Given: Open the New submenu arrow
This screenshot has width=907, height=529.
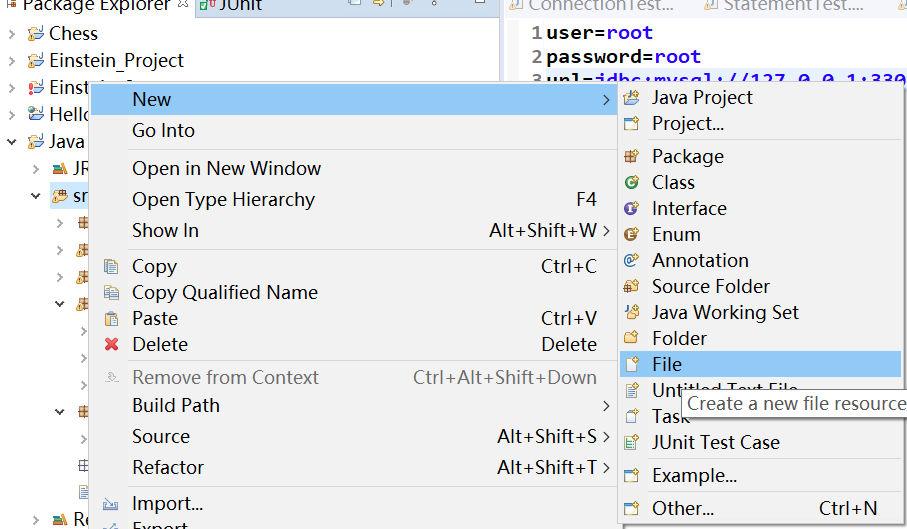Looking at the screenshot, I should [x=606, y=100].
